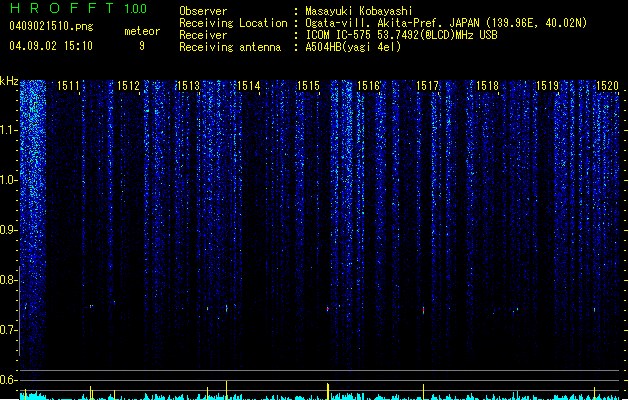Click the Observer field label

(x=203, y=11)
